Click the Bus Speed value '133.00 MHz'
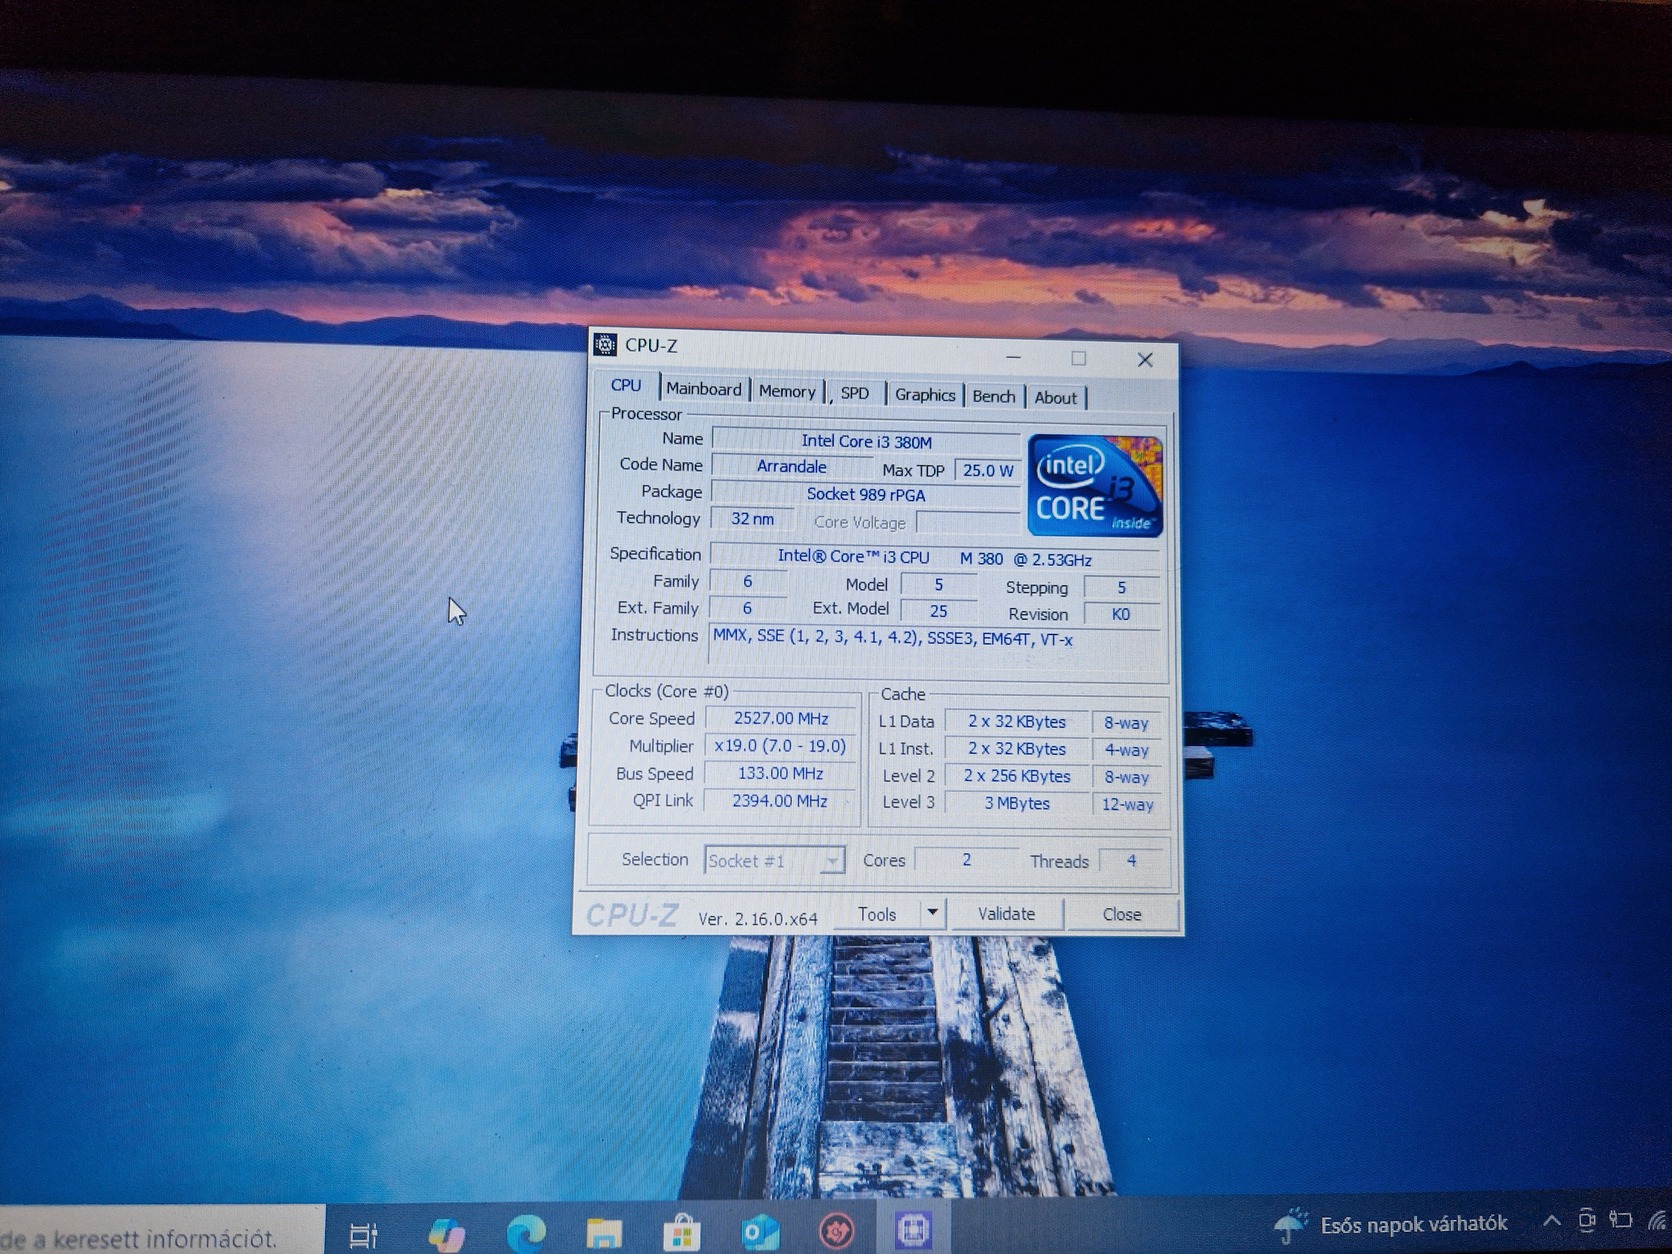 pos(780,773)
